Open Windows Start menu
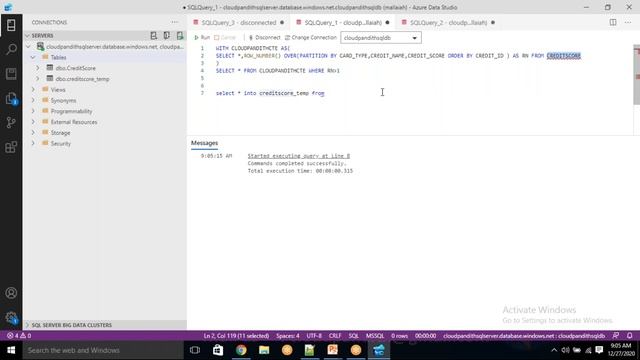 click(11, 350)
